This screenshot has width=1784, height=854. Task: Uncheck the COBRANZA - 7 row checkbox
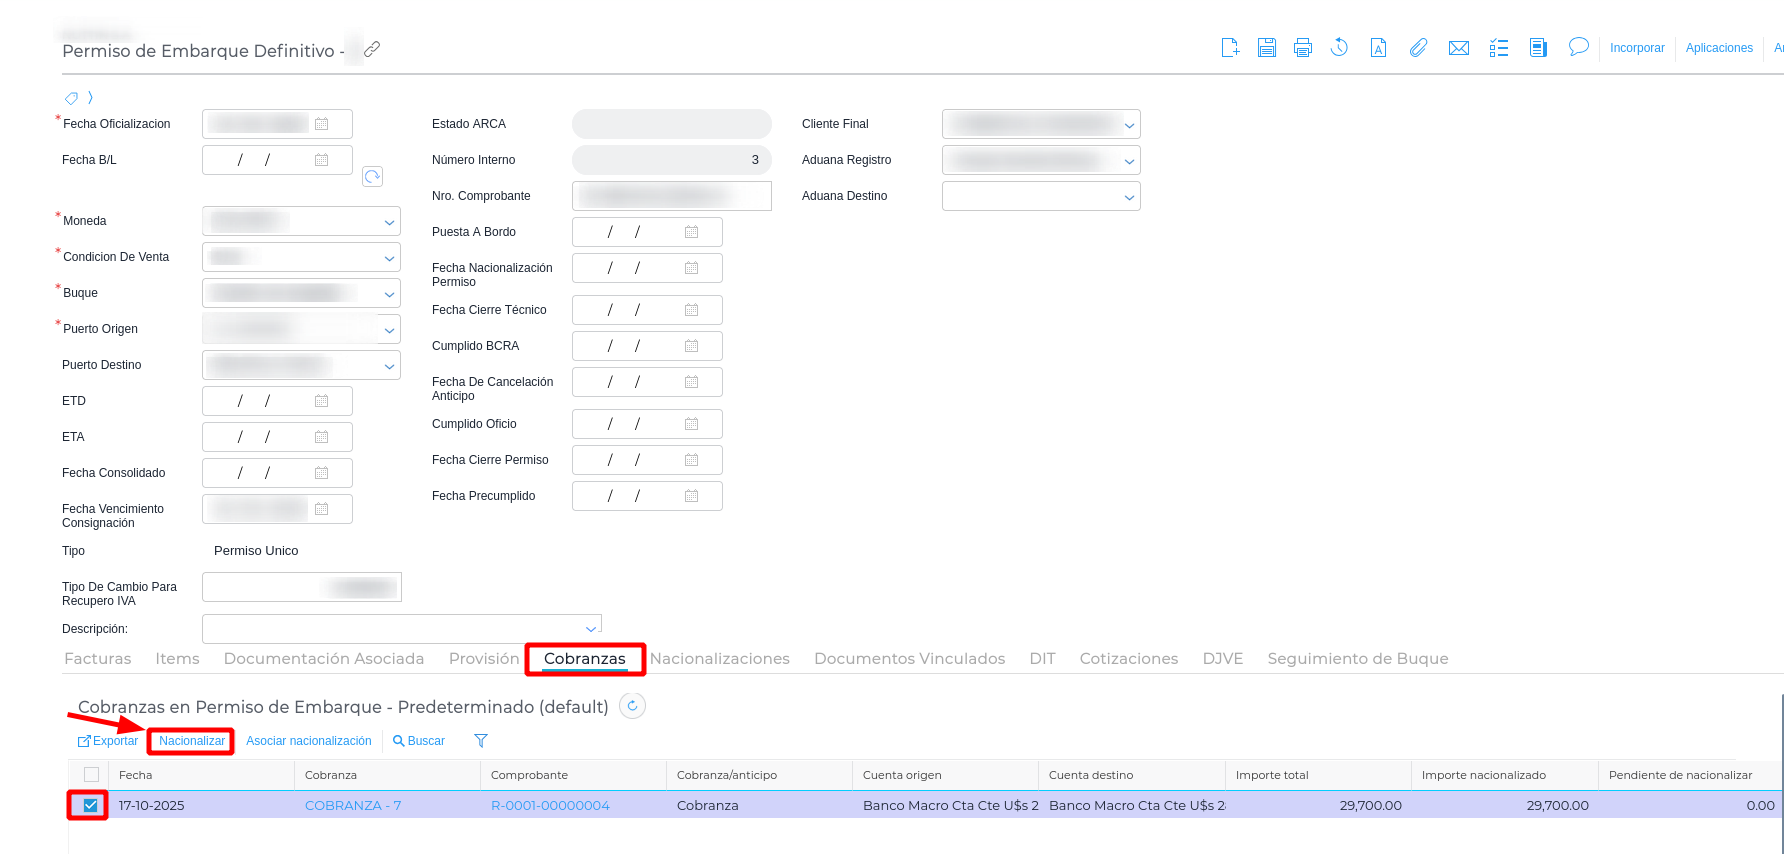91,805
